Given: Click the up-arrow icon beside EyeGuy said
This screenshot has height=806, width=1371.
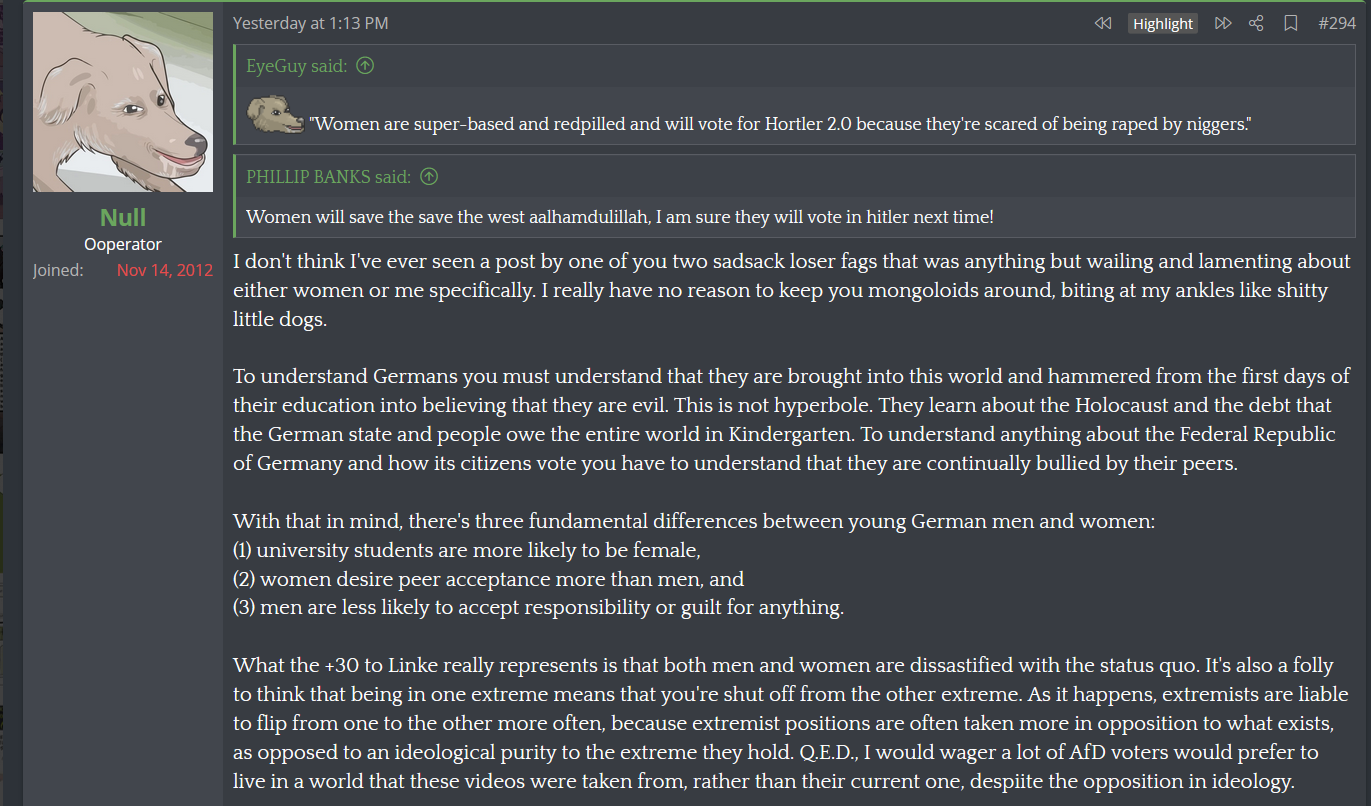Looking at the screenshot, I should [365, 66].
